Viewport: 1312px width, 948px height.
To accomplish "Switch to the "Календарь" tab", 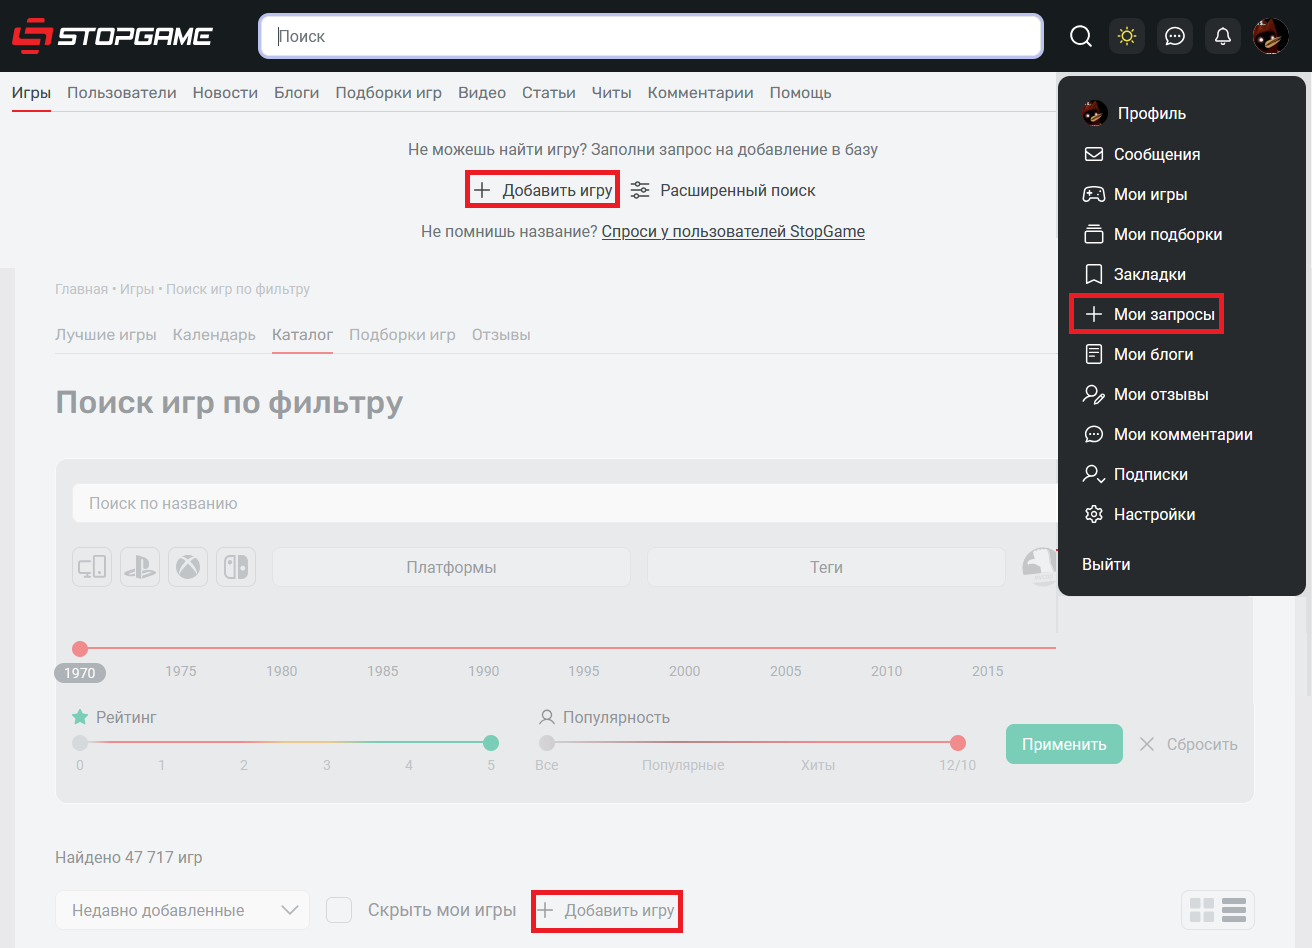I will coord(214,335).
